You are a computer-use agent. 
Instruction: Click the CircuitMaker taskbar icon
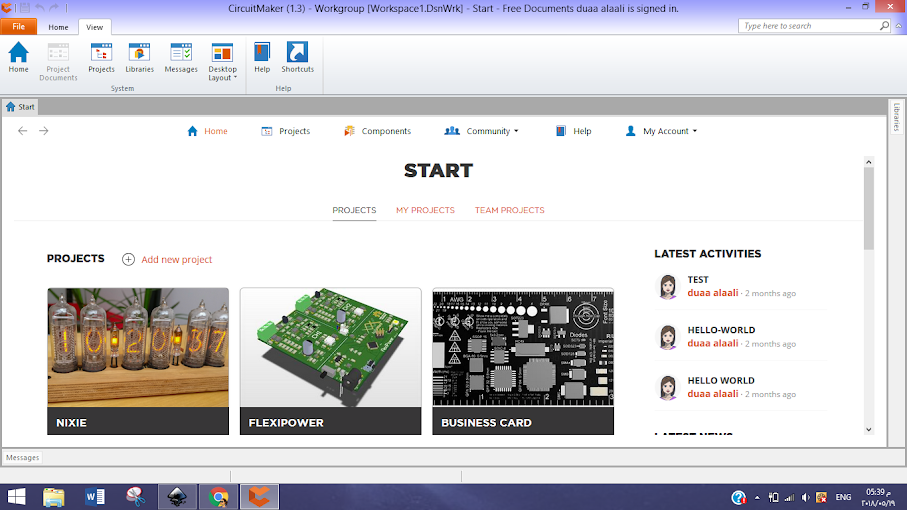pos(259,497)
